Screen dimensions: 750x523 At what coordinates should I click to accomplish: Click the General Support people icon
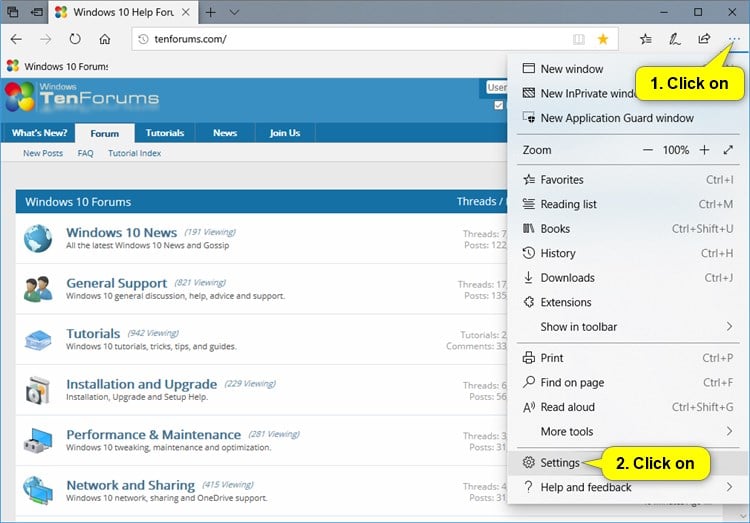38,289
